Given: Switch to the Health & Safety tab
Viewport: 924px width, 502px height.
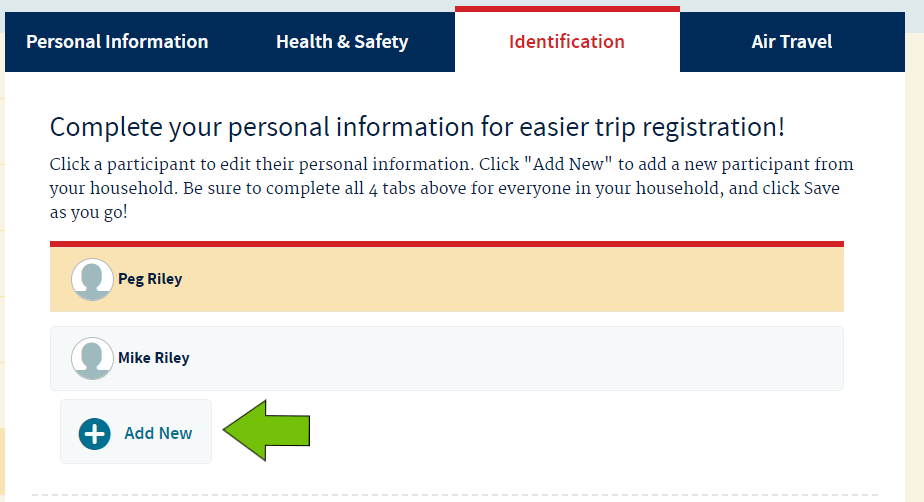Looking at the screenshot, I should pyautogui.click(x=342, y=42).
